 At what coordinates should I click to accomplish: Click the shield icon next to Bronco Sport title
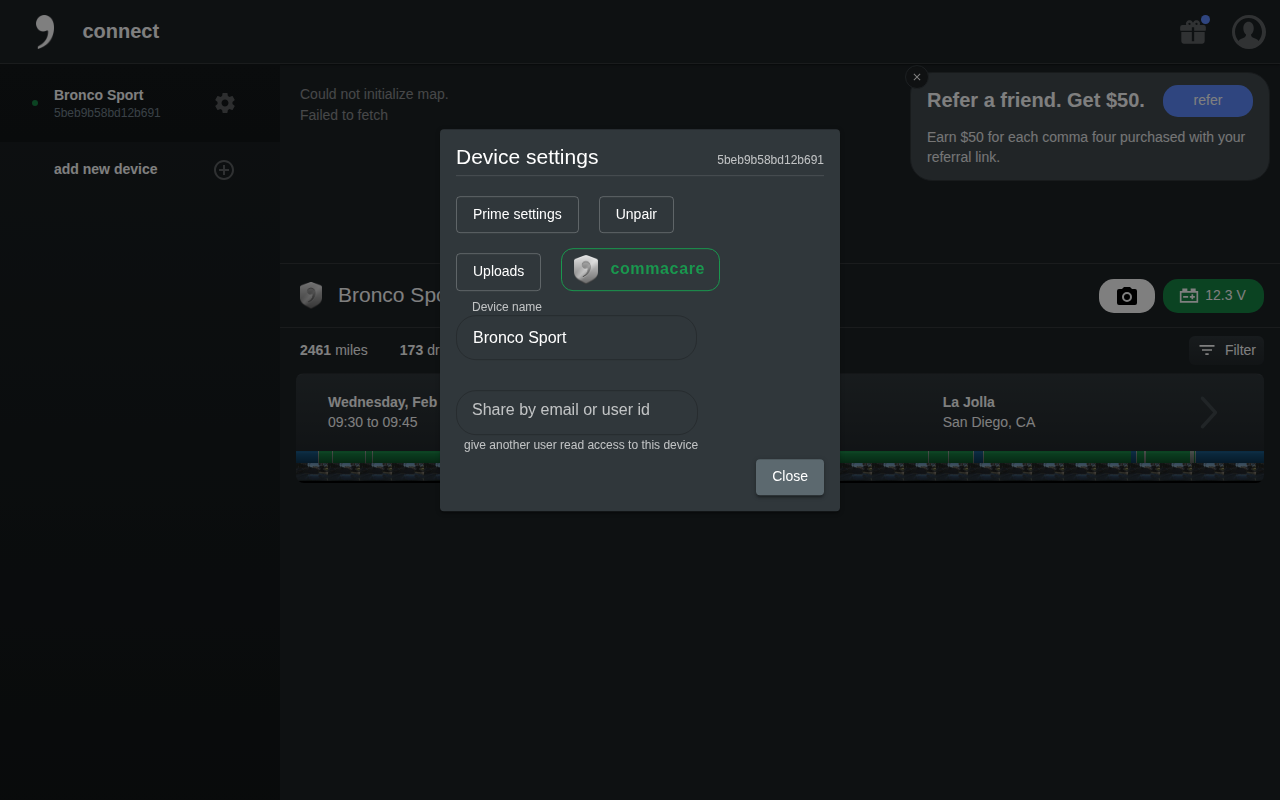311,295
